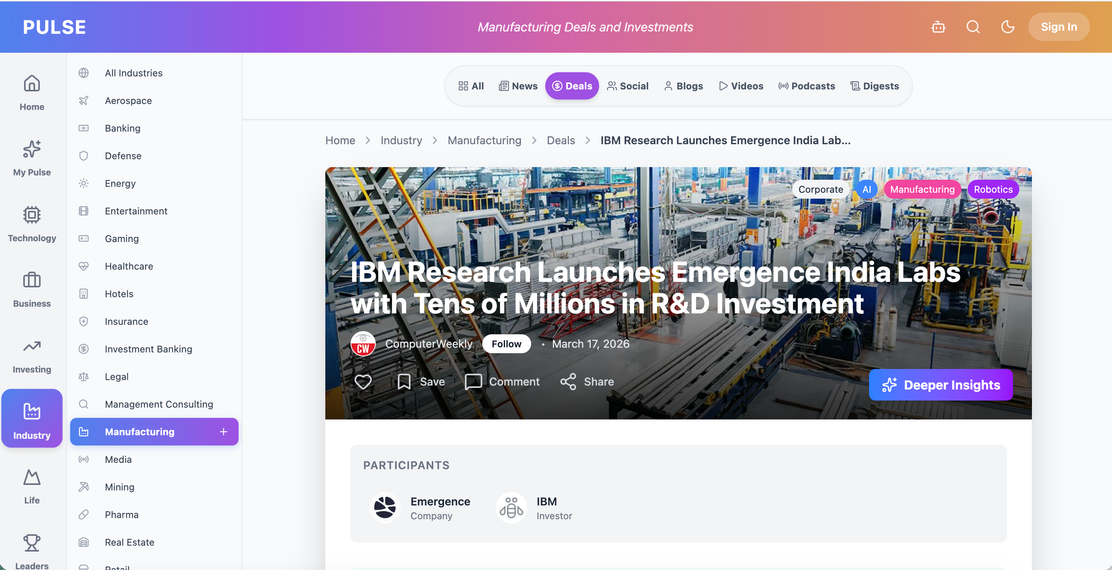1112x570 pixels.
Task: Click Manufacturing in the breadcrumb
Action: [484, 140]
